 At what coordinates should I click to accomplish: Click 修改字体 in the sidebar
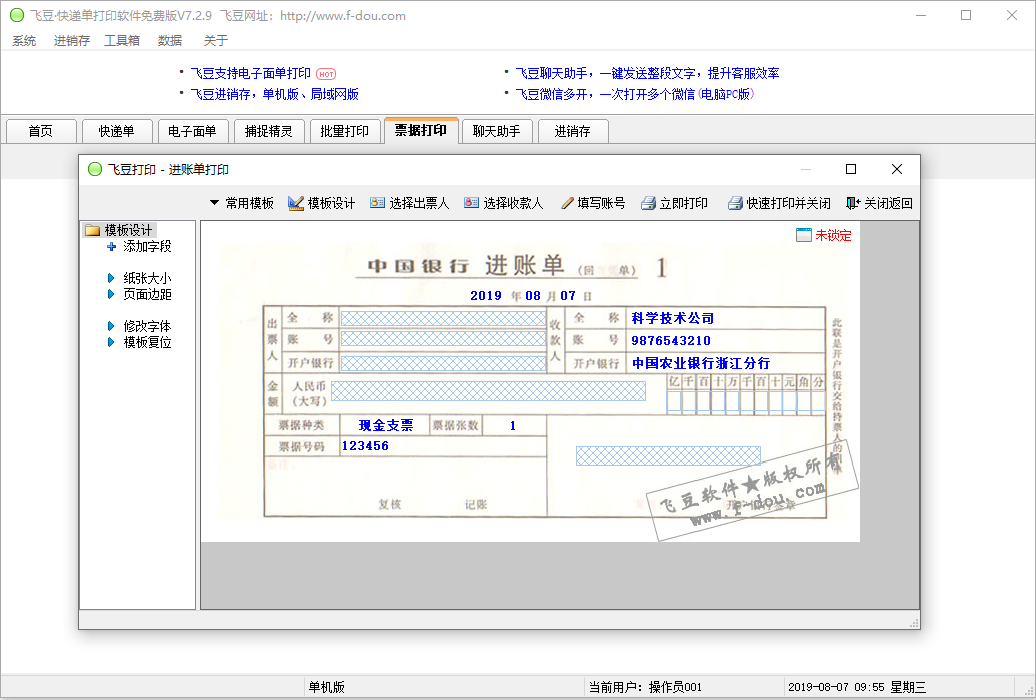point(147,326)
